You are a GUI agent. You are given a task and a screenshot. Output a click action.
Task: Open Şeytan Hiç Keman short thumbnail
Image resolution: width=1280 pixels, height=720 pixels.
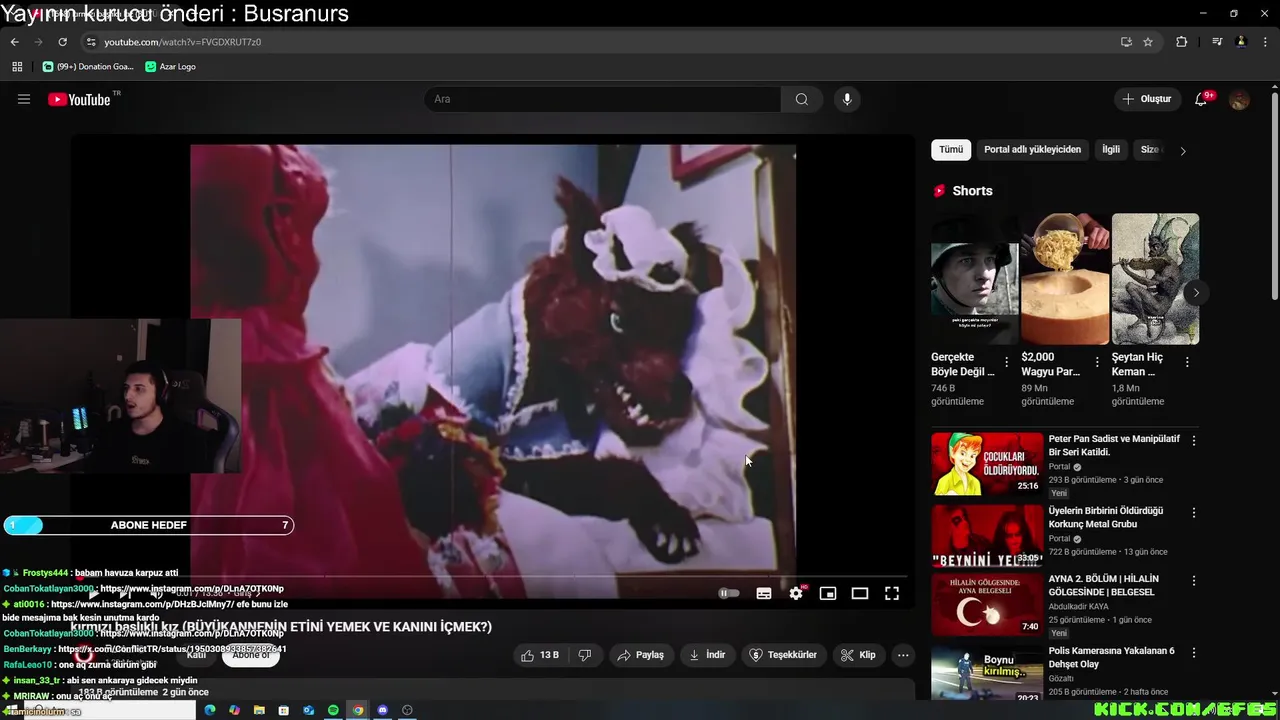(x=1155, y=279)
